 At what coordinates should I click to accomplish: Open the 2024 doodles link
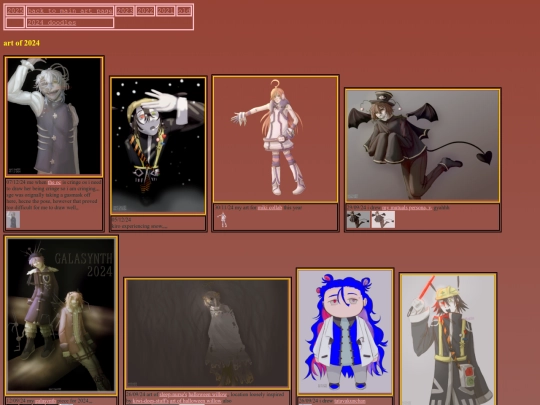pyautogui.click(x=52, y=23)
